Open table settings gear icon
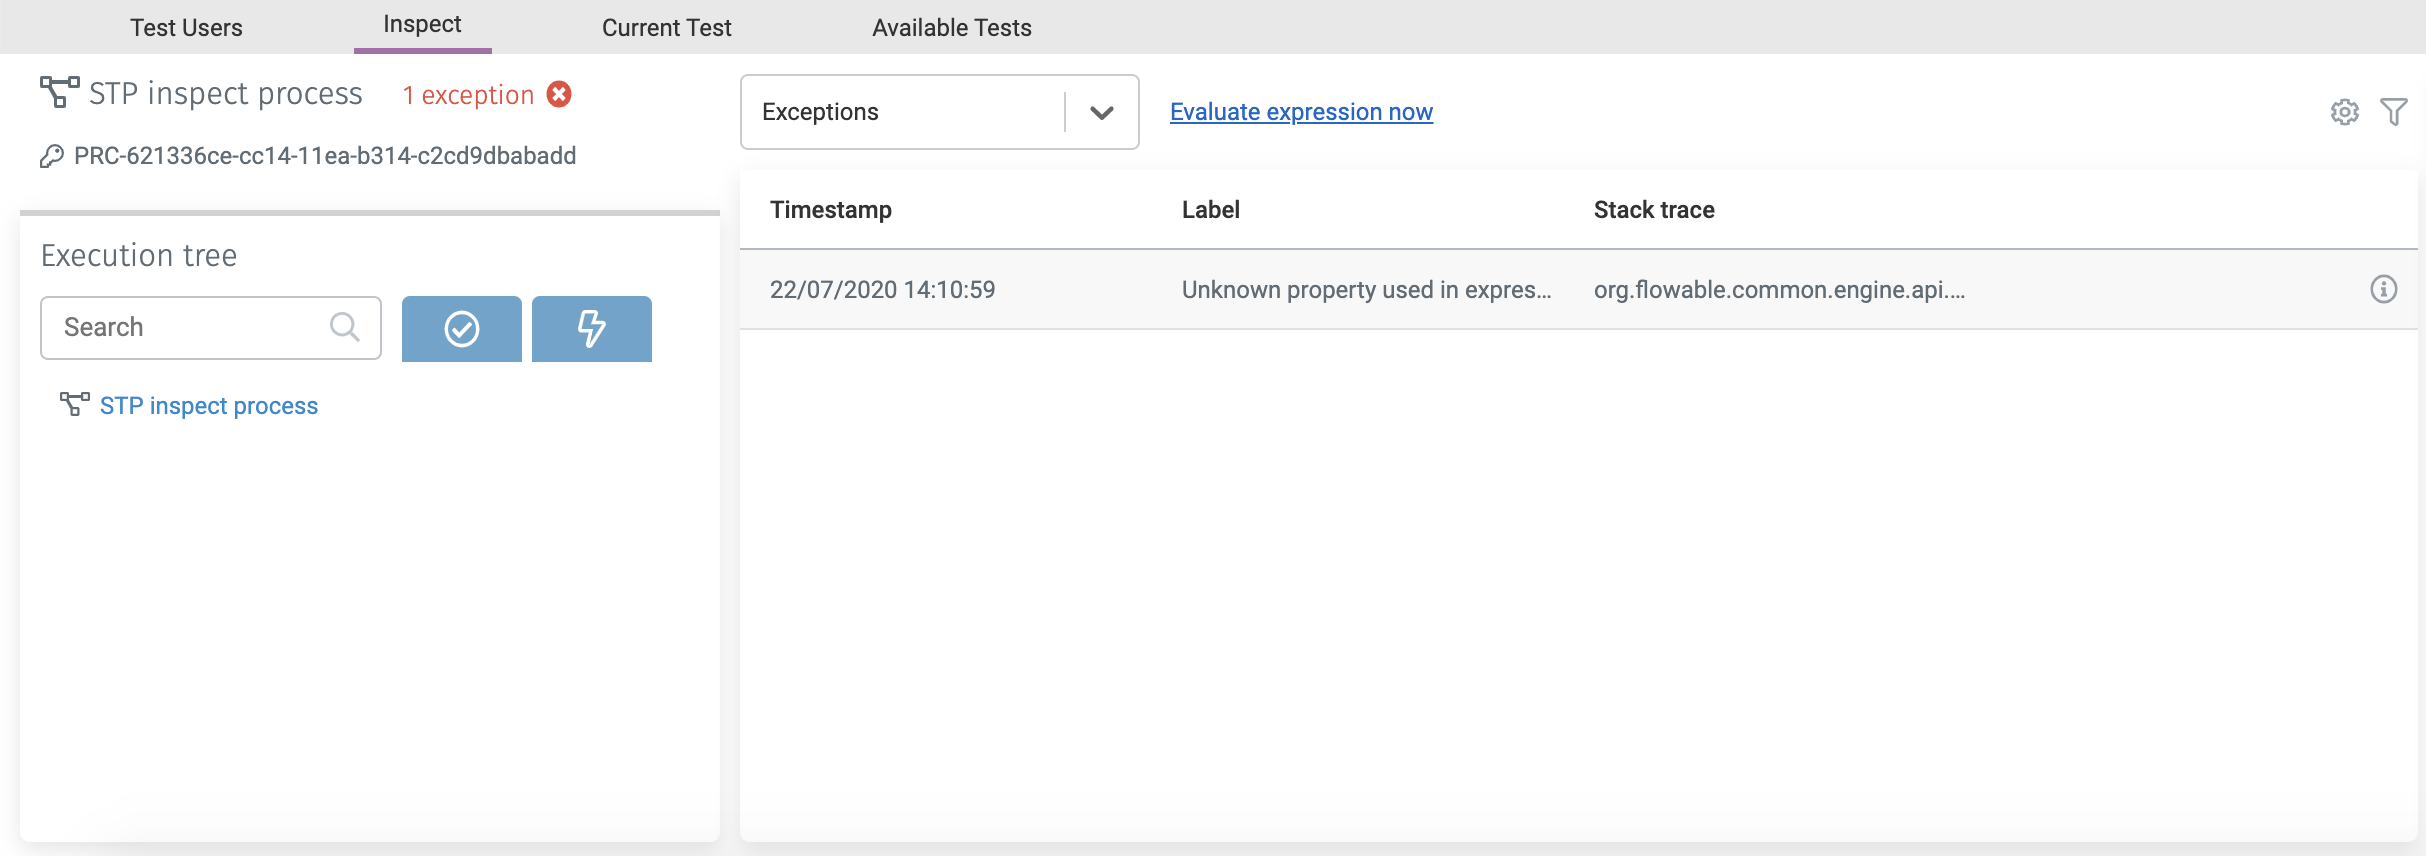 (x=2344, y=112)
